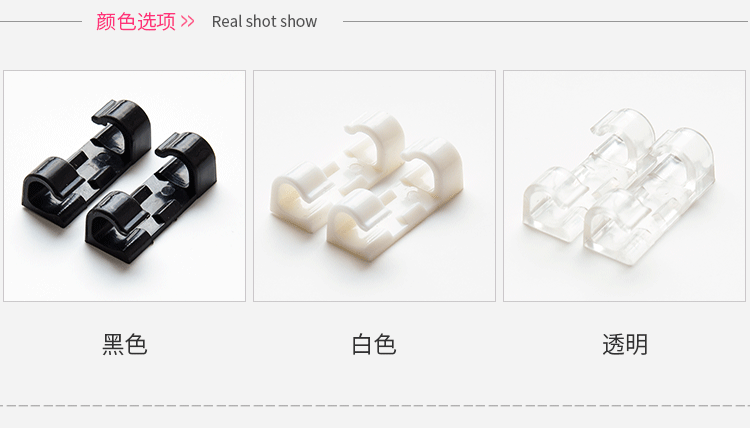Click the front transparent clip
The image size is (750, 428).
tap(649, 196)
